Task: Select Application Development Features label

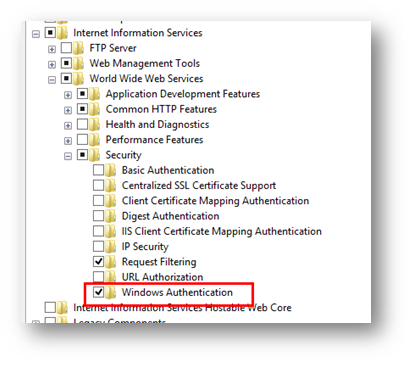Action: pos(183,94)
